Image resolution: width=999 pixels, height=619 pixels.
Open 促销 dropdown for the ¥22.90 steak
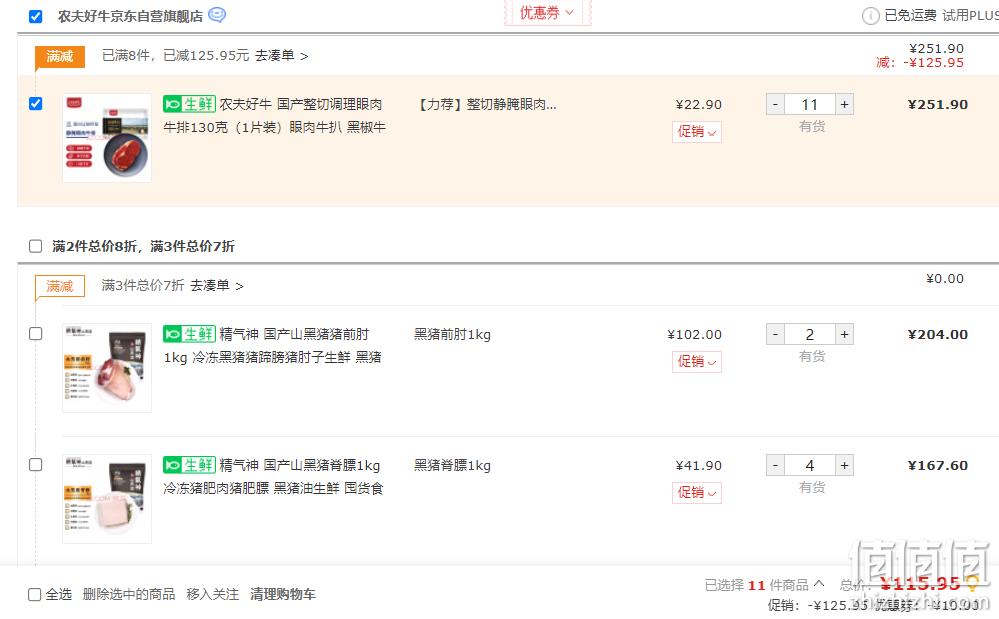(x=696, y=132)
